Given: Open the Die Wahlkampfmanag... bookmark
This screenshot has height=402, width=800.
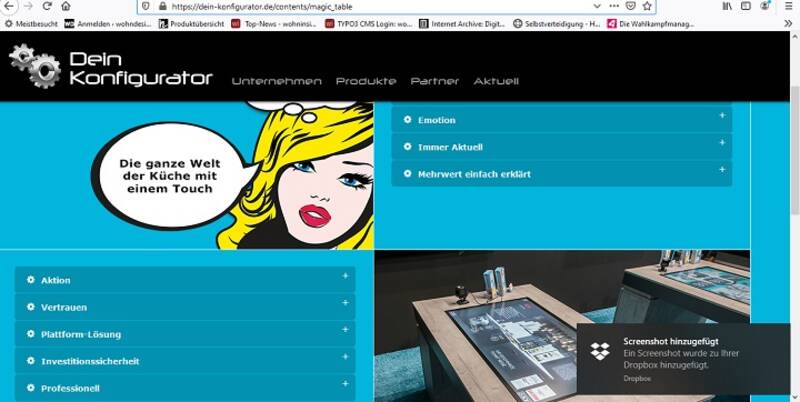Looking at the screenshot, I should click(x=651, y=23).
